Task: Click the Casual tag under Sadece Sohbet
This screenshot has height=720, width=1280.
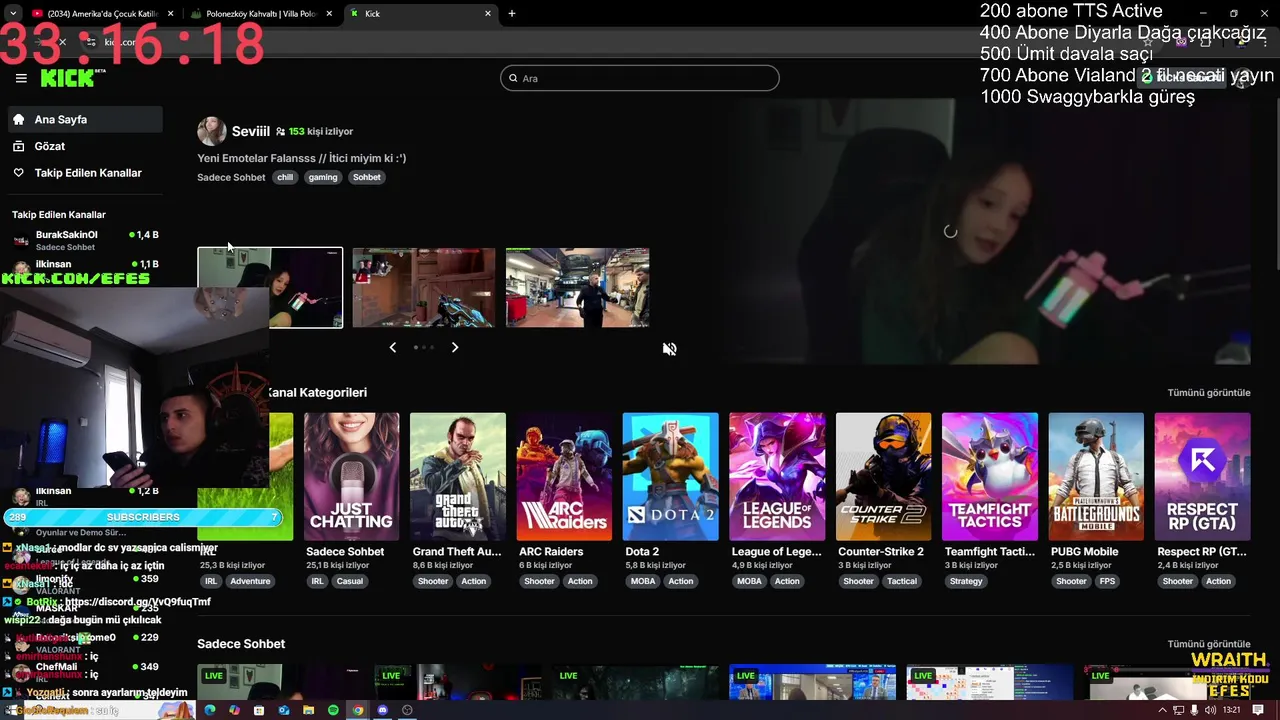Action: 350,581
